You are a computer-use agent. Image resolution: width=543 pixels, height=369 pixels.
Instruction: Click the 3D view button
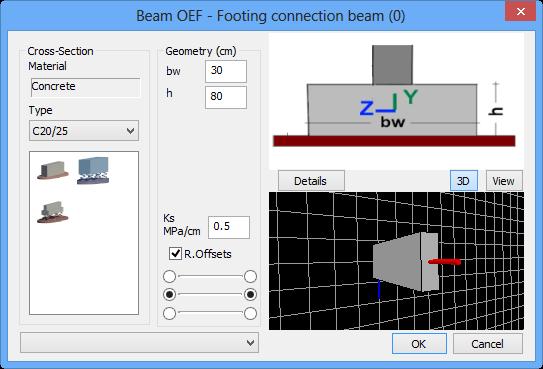[464, 181]
